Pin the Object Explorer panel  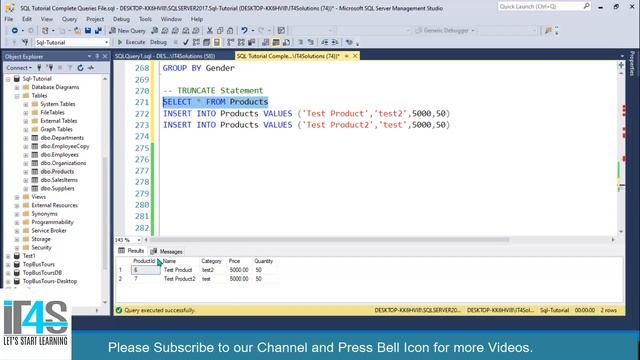click(97, 56)
